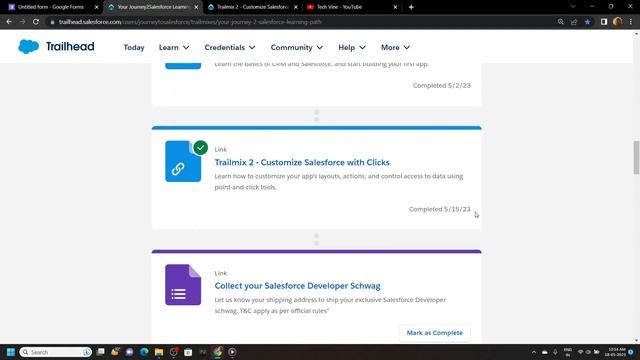Open the chat app icon in taskbar
The image size is (640, 360).
point(129,352)
